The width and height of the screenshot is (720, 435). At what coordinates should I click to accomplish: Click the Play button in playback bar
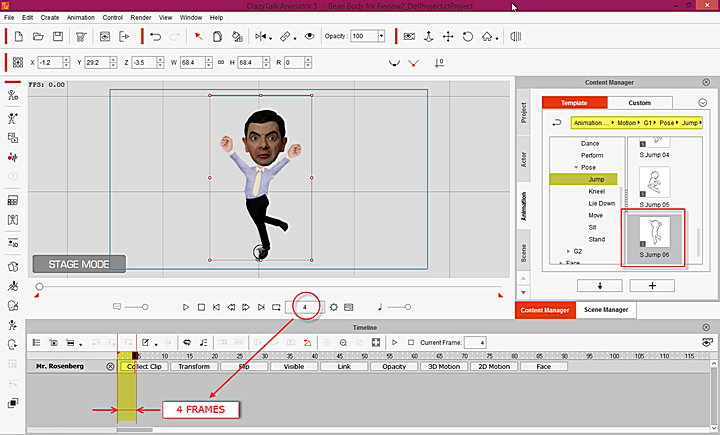coord(186,307)
